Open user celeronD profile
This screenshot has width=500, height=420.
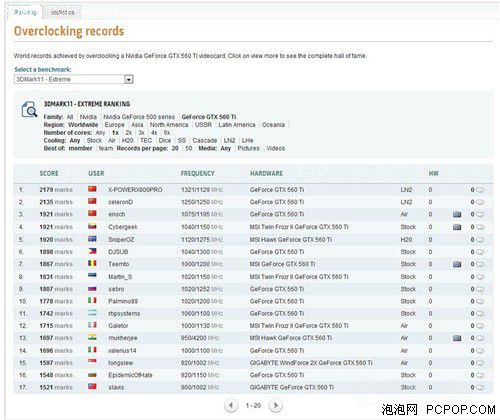[121, 202]
